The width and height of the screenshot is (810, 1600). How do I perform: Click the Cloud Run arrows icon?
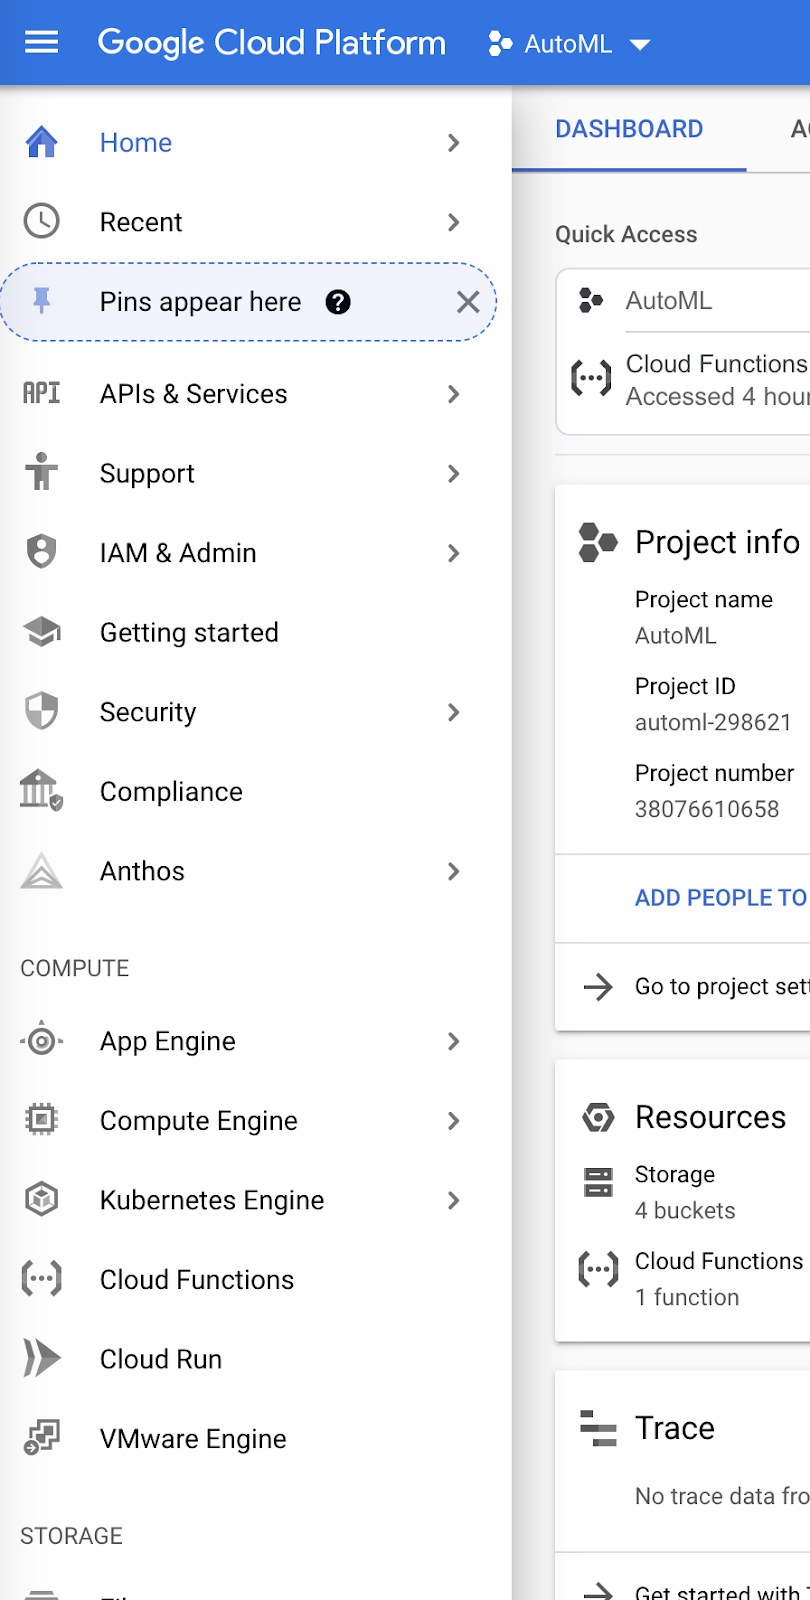(x=41, y=1358)
